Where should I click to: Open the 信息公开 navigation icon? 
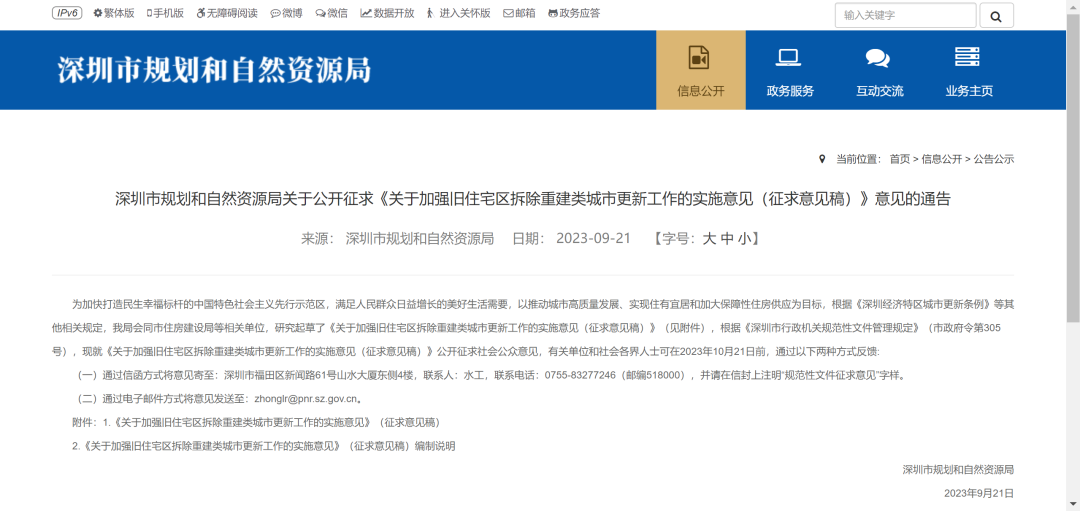[699, 58]
